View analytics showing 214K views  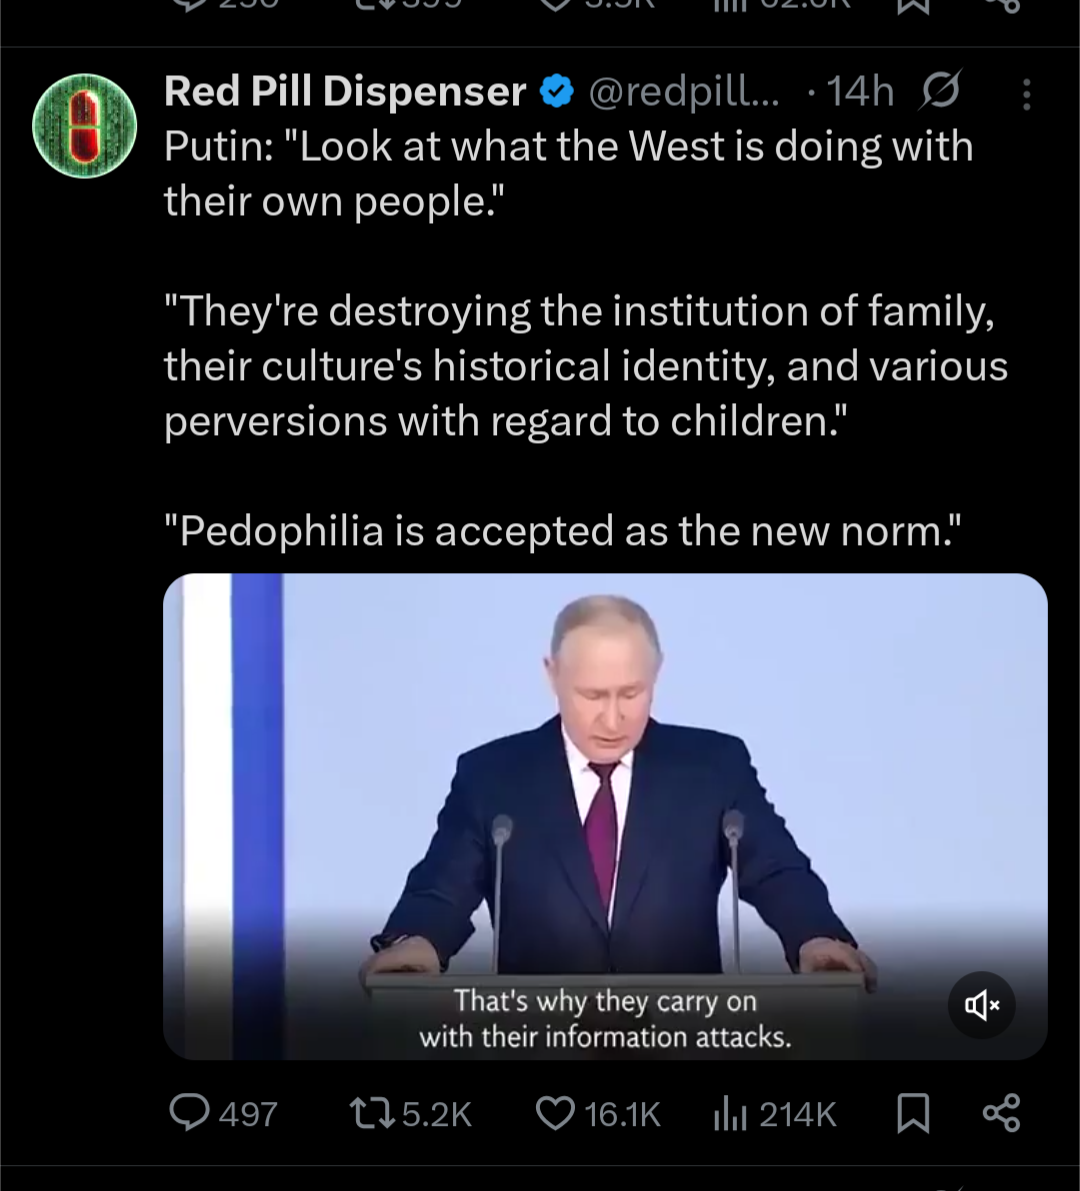[x=775, y=1114]
